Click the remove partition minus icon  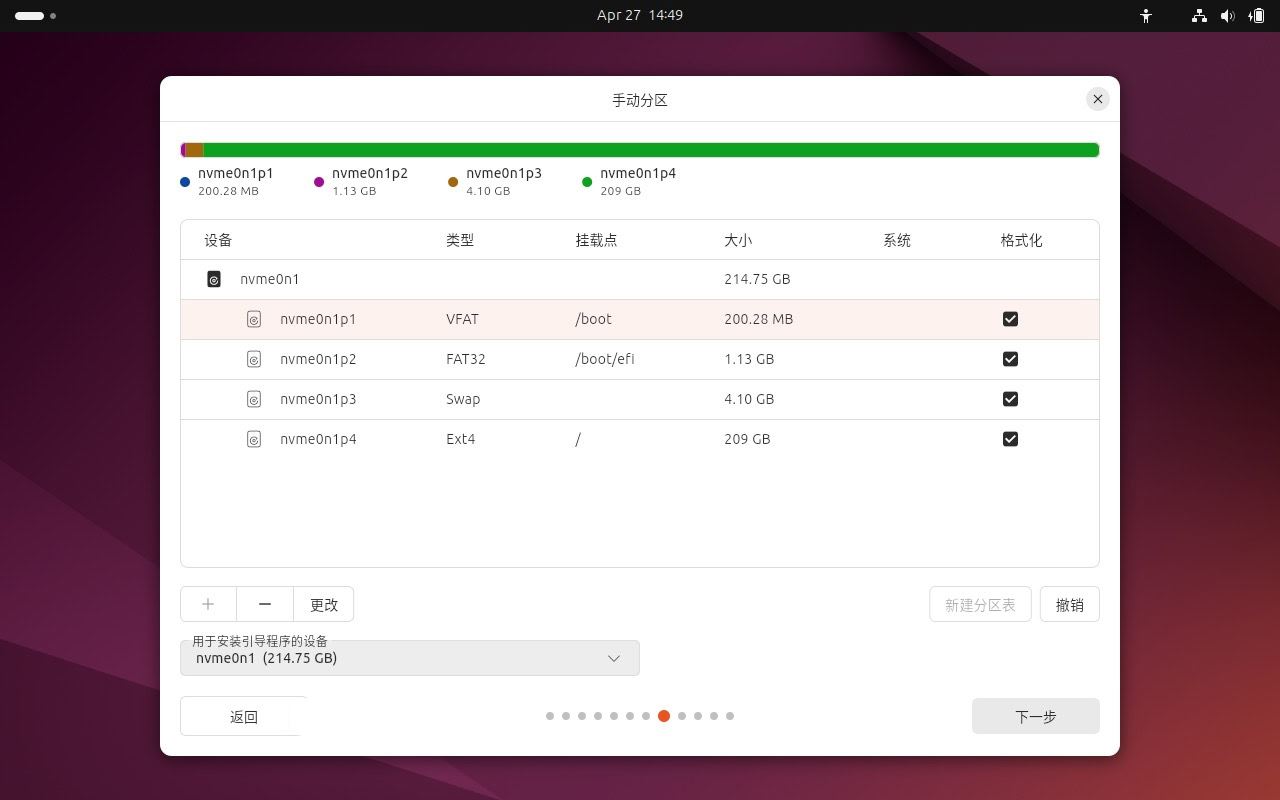264,604
